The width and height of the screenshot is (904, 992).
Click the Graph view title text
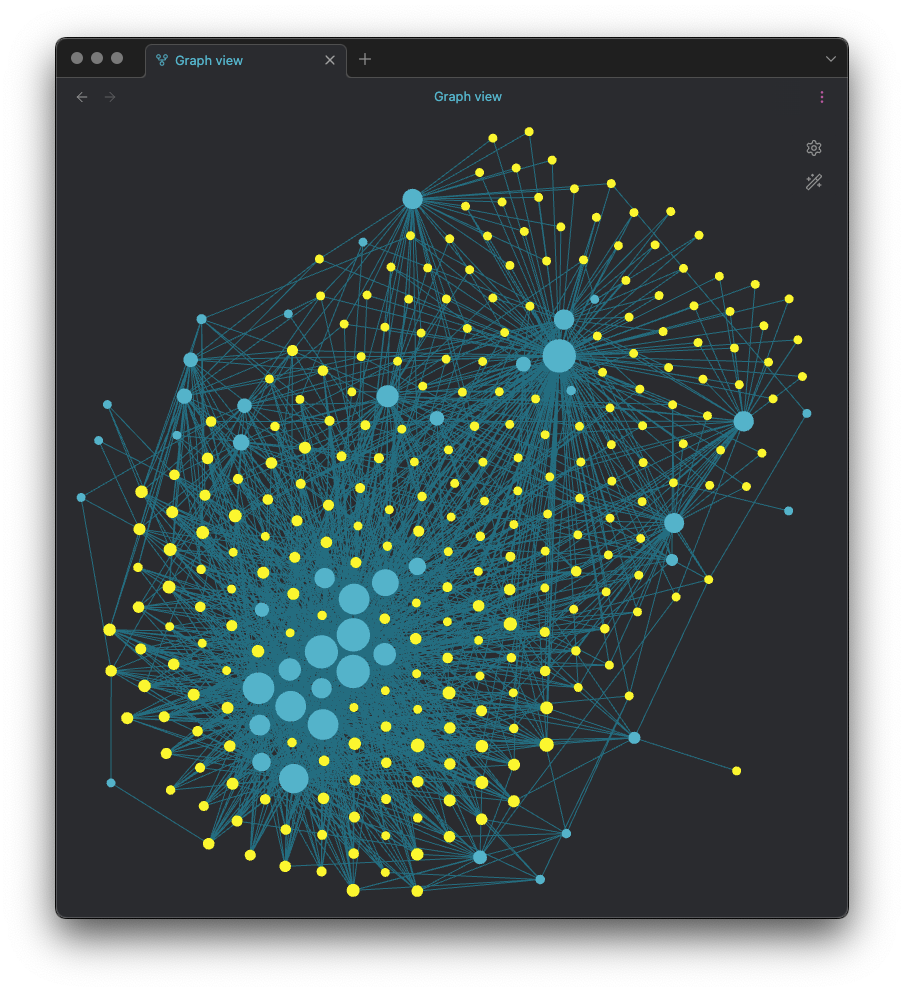pos(468,96)
